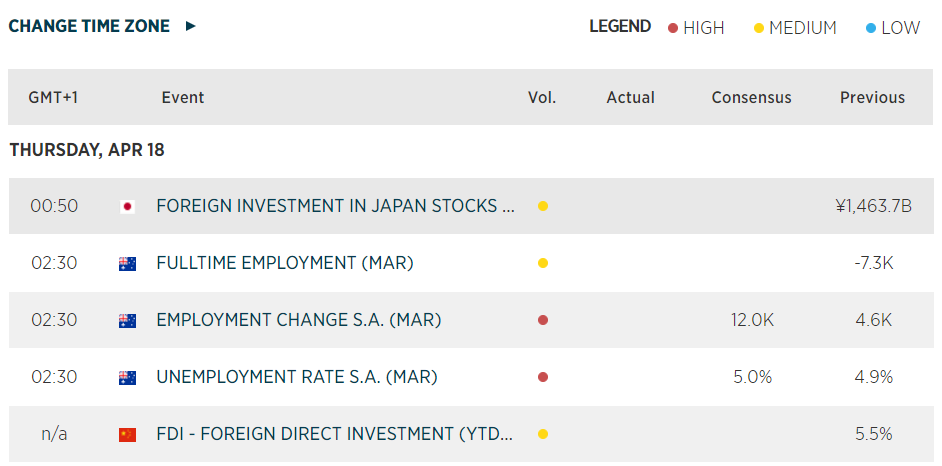Screen dimensions: 942x466
Task: Expand the Change Time Zone arrow
Action: [x=191, y=26]
